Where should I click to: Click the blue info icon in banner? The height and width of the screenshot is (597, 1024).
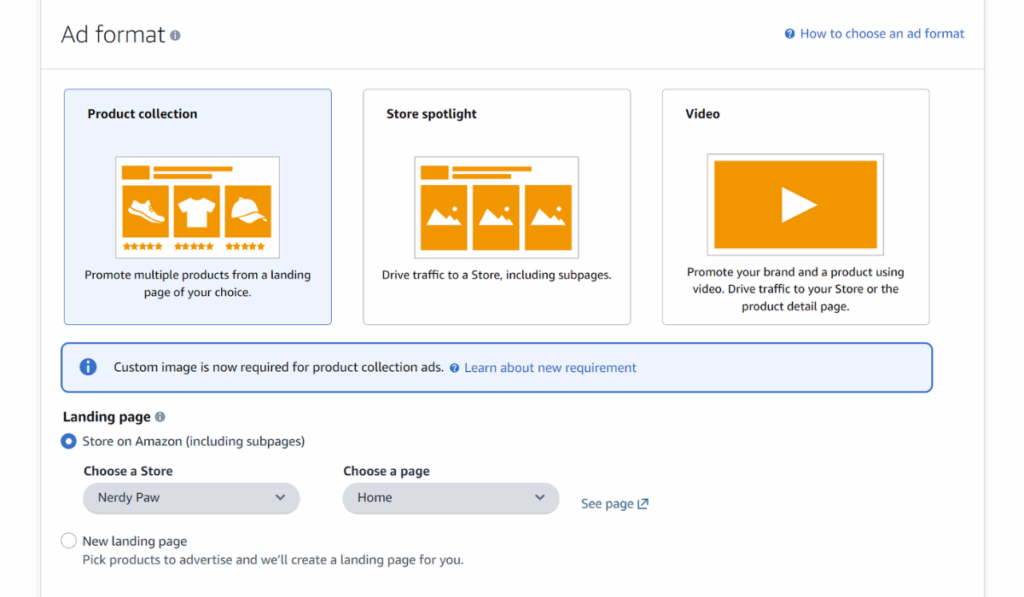tap(88, 367)
